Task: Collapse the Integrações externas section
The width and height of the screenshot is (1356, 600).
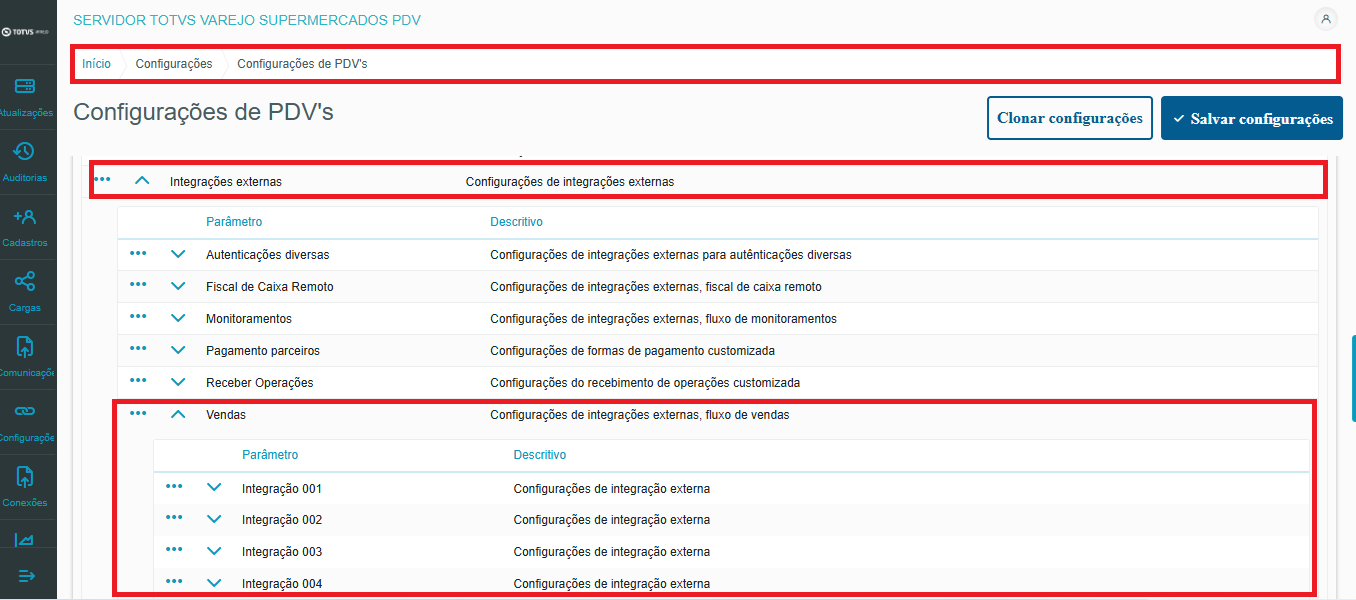Action: point(142,181)
